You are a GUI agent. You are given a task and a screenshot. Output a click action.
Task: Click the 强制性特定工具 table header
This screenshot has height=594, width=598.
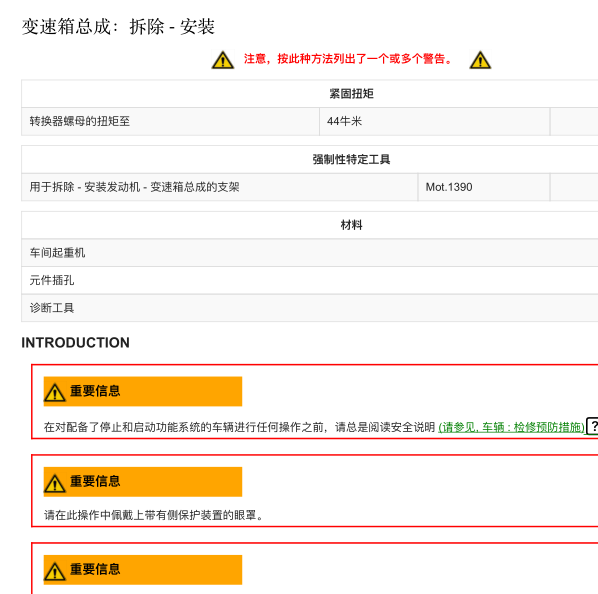point(351,159)
